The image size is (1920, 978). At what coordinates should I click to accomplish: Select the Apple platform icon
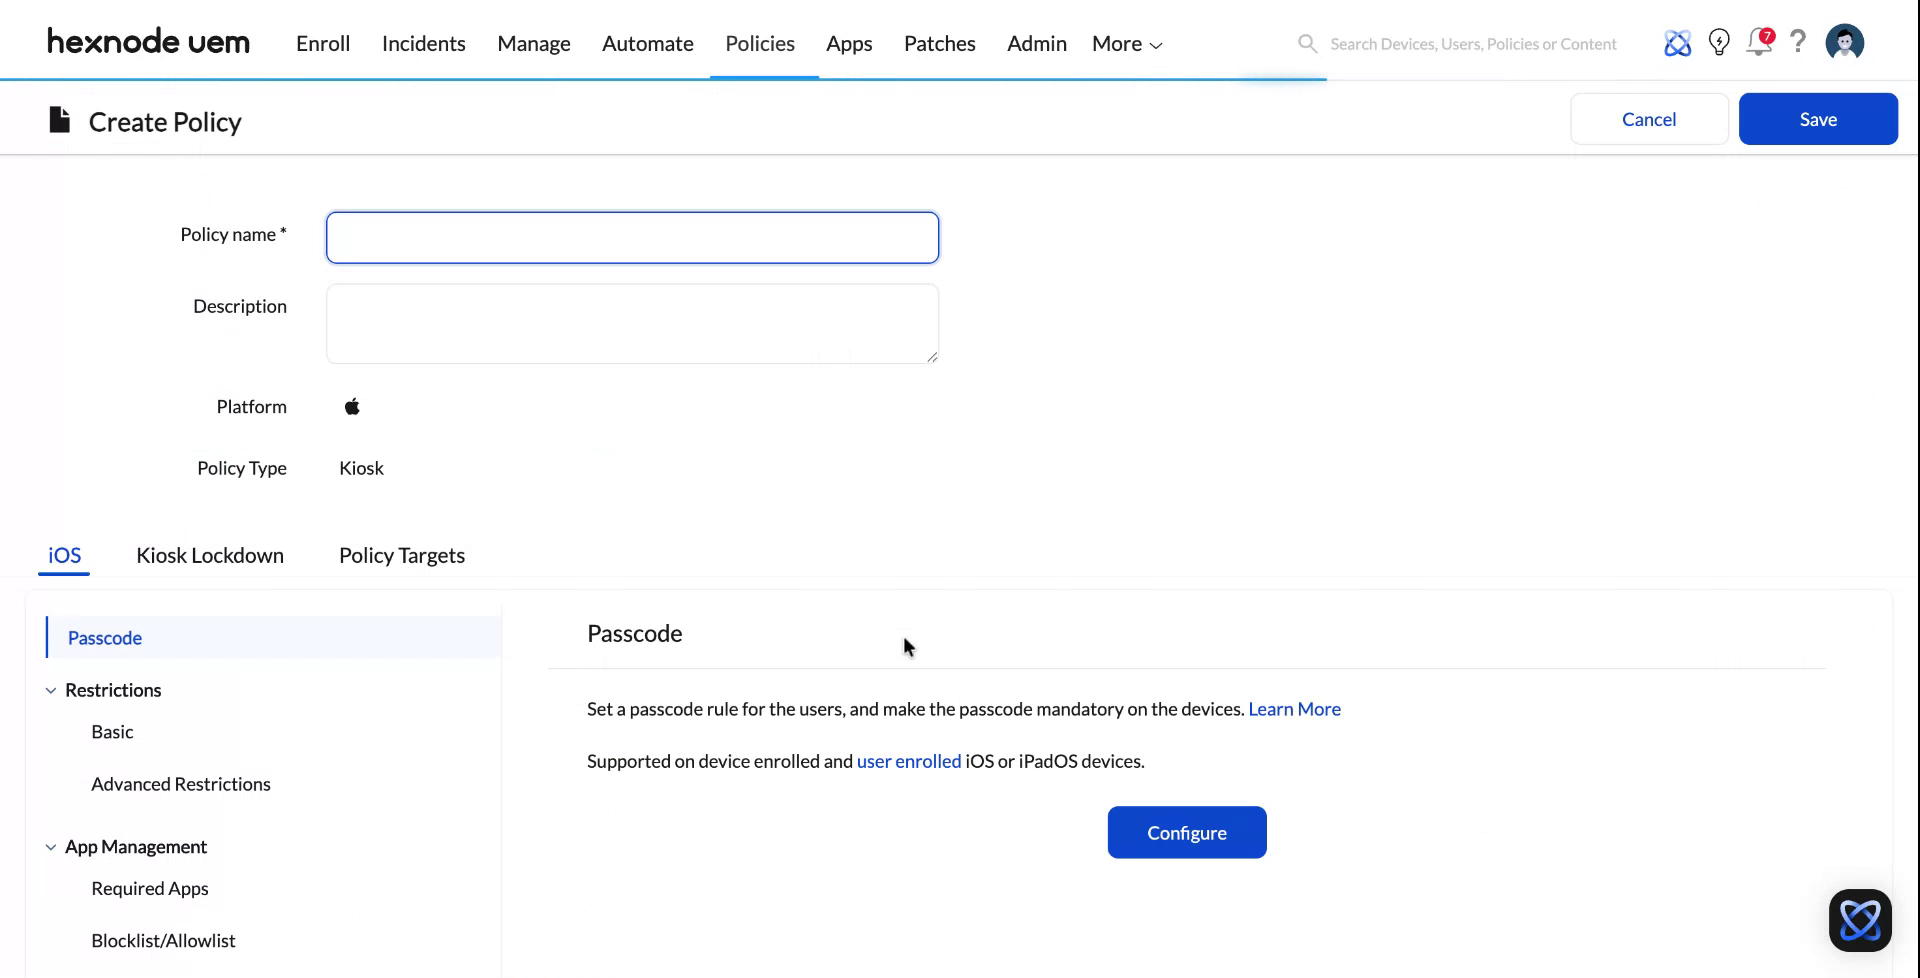[352, 406]
